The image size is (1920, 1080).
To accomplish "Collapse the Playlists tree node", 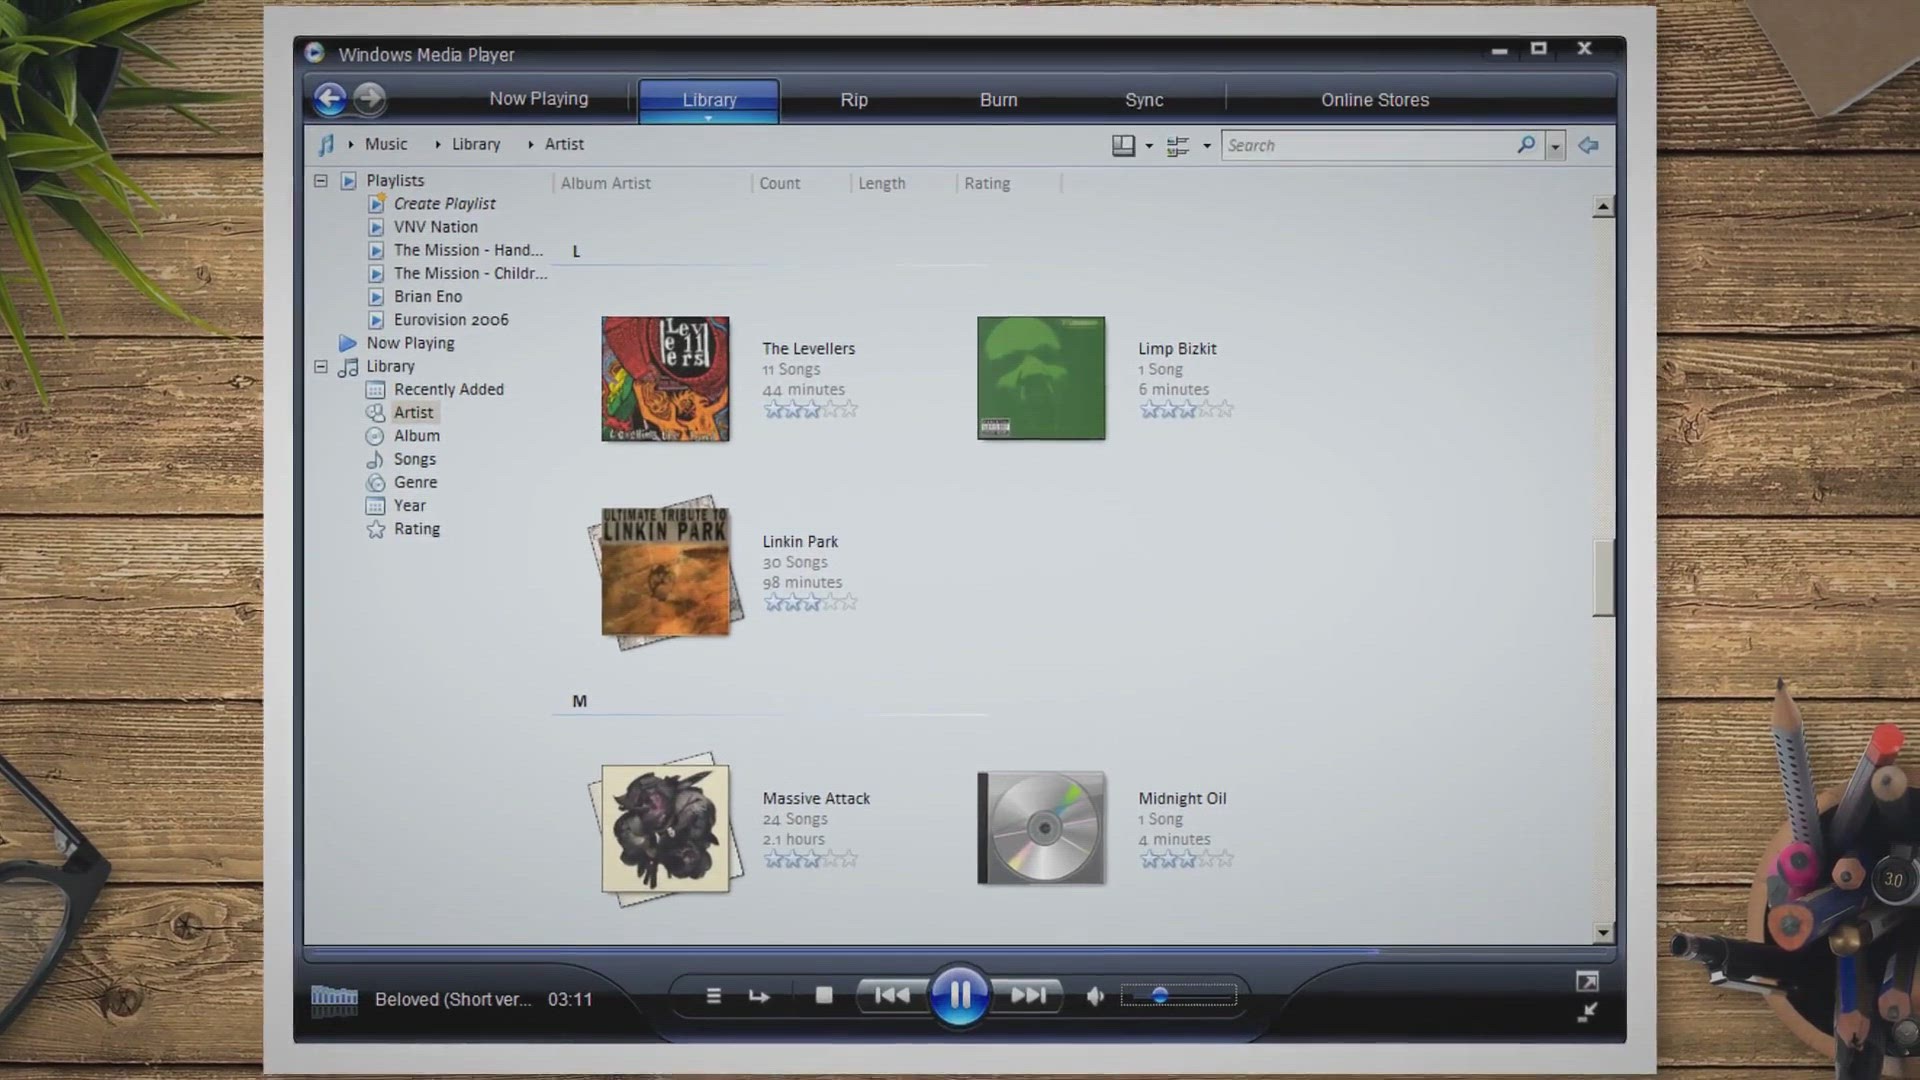I will pos(321,181).
